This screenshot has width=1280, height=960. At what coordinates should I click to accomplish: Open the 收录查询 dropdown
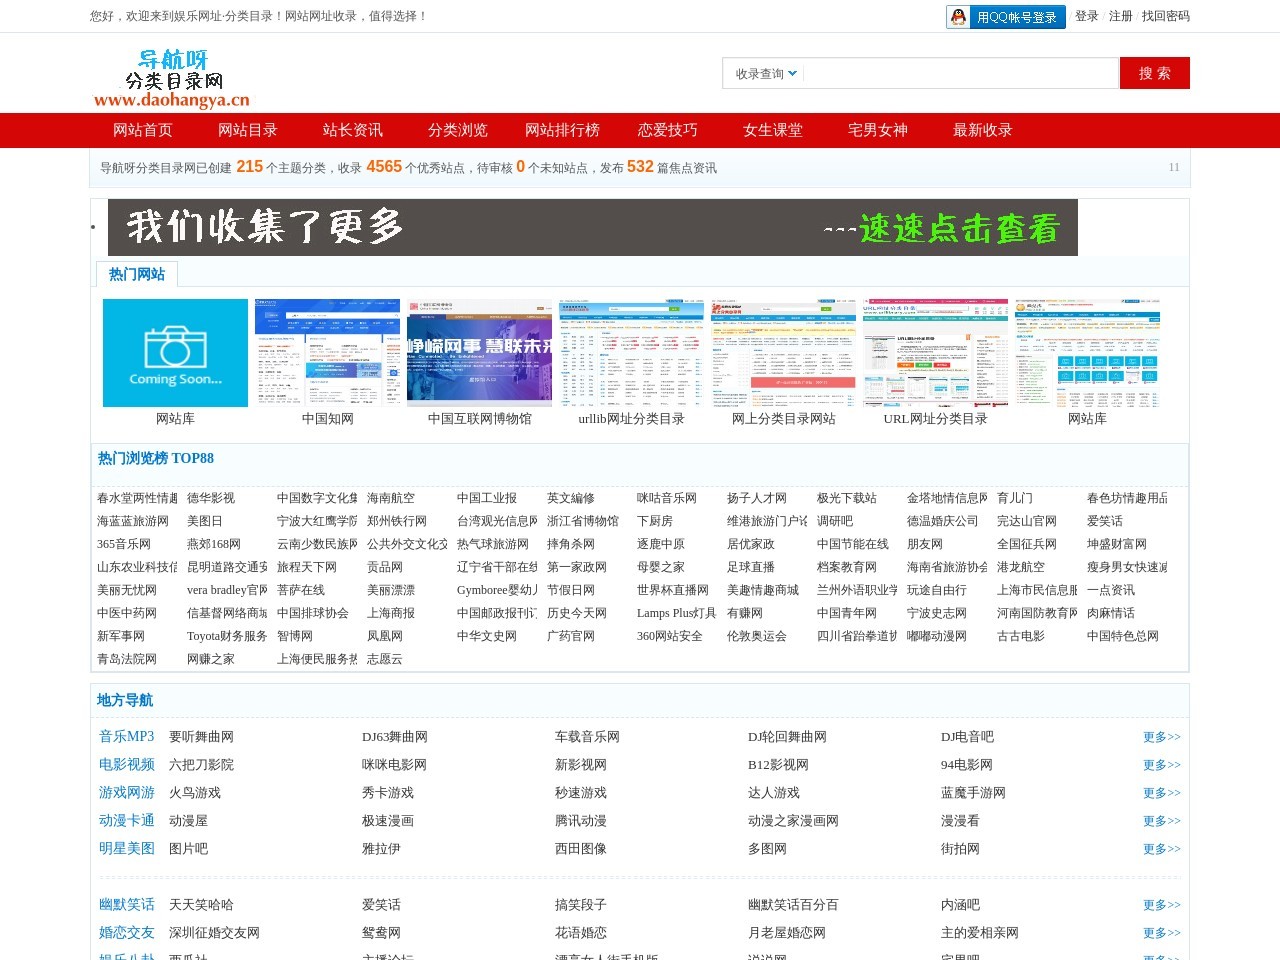762,73
